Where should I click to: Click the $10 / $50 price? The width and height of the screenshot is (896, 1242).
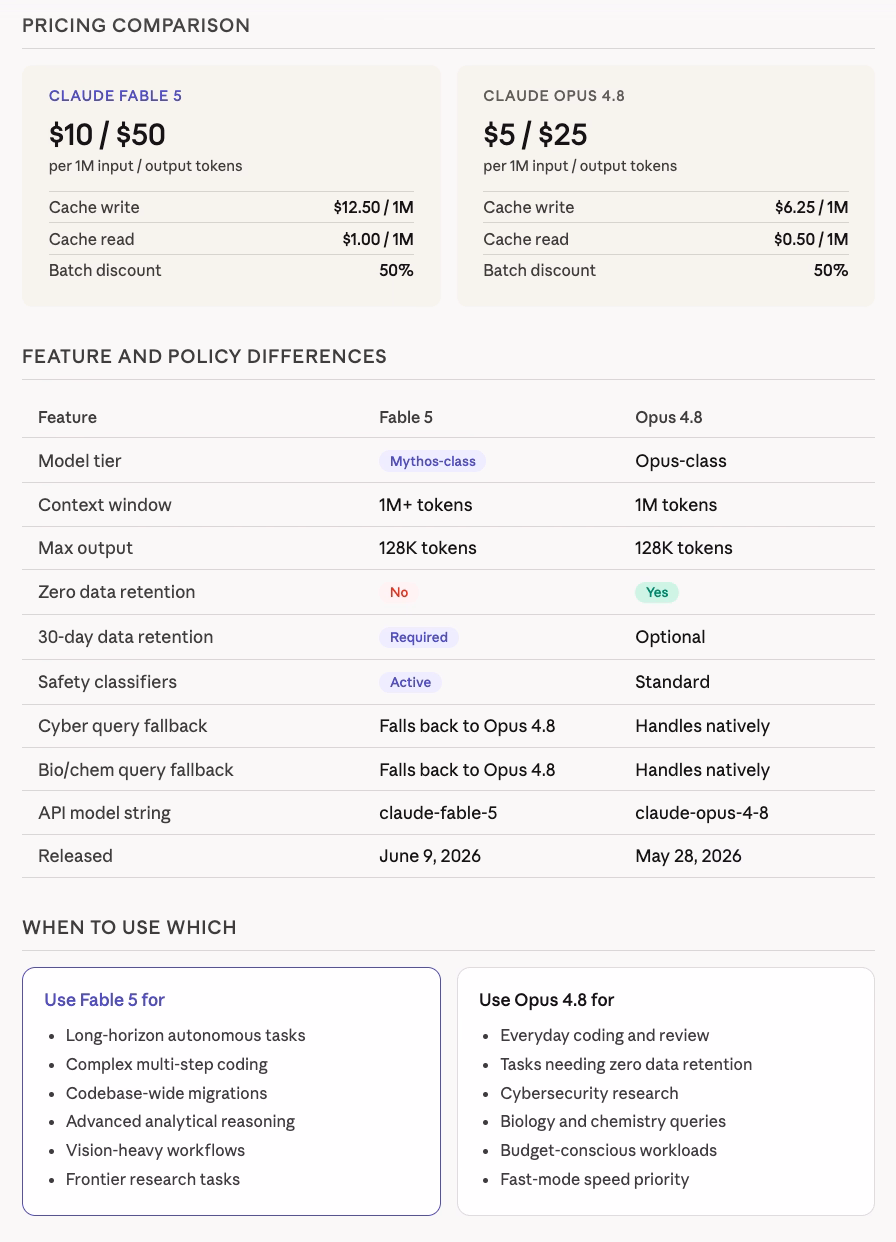coord(107,134)
